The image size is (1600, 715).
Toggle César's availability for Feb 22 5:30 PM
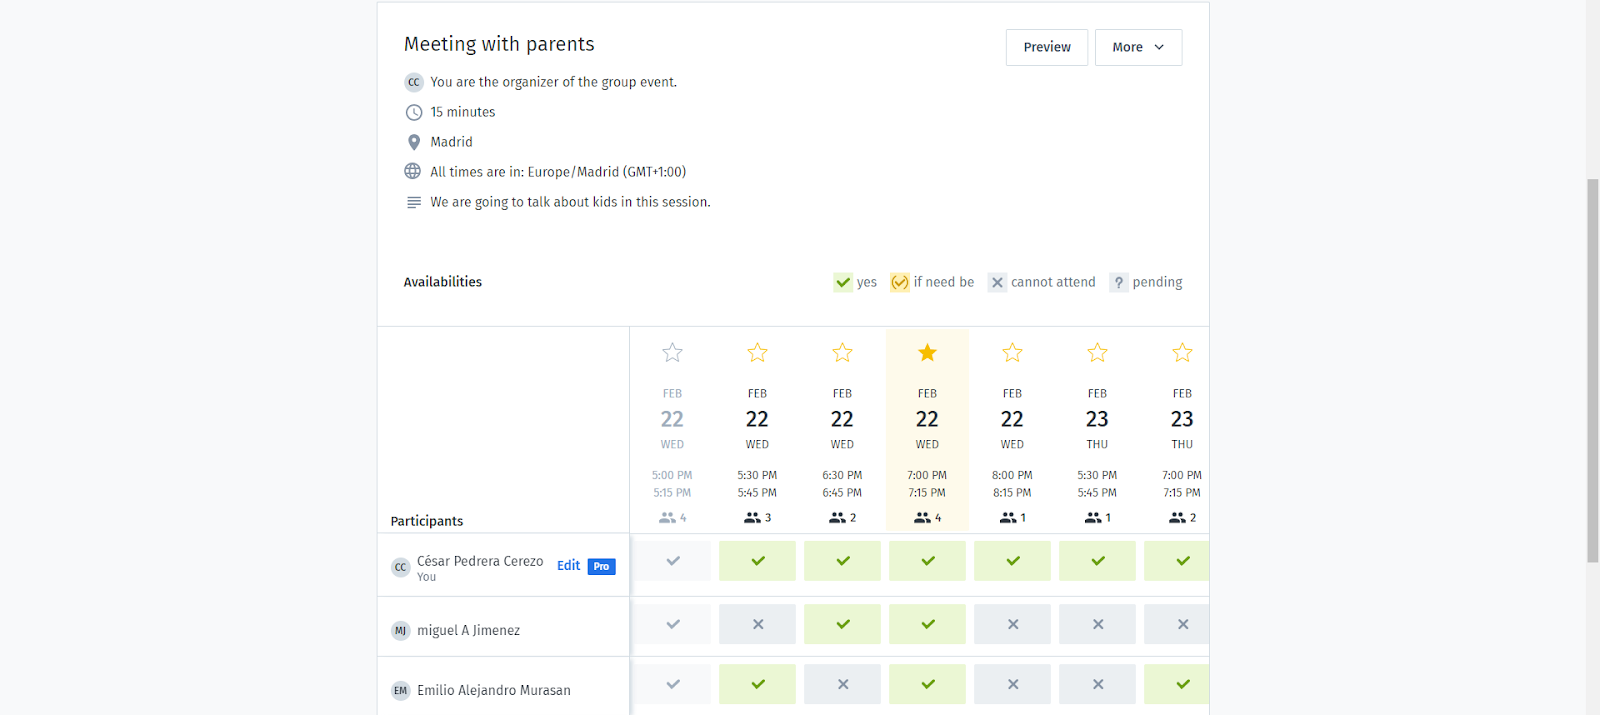pyautogui.click(x=757, y=561)
